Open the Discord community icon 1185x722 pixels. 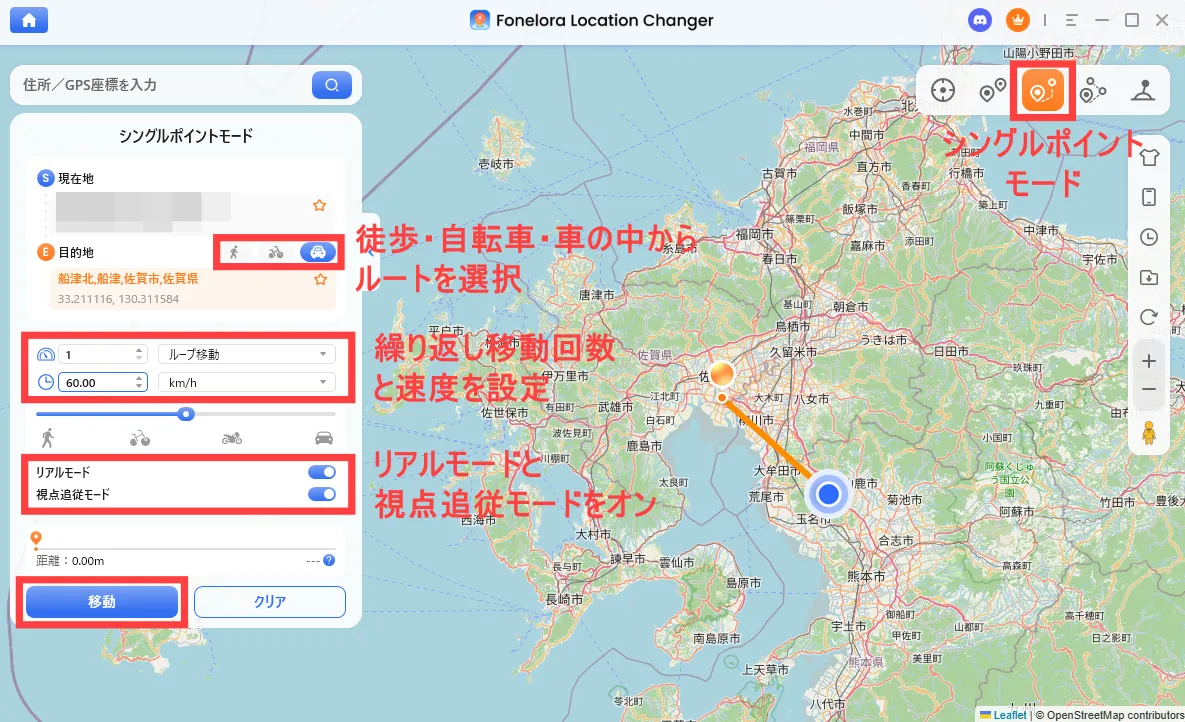pos(980,20)
